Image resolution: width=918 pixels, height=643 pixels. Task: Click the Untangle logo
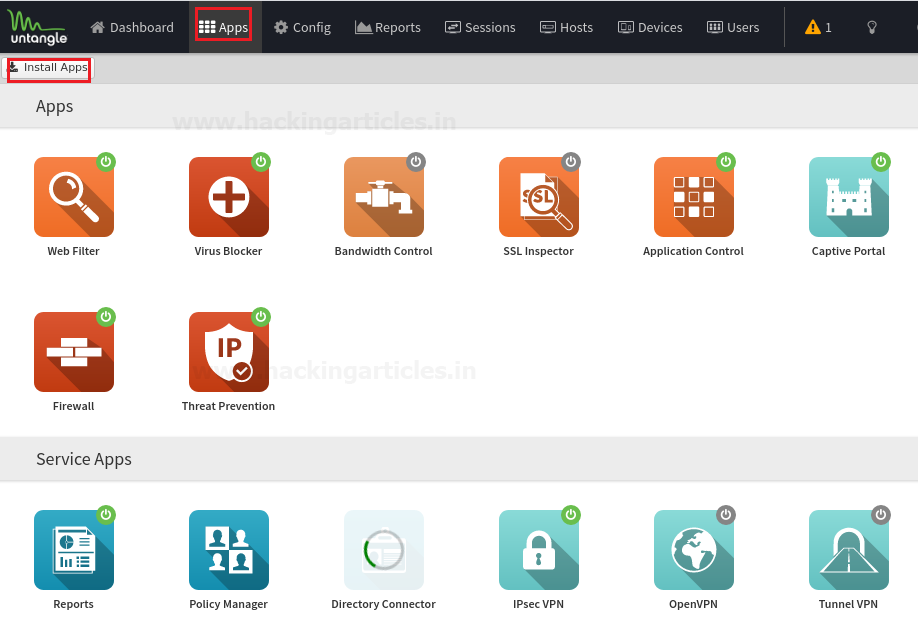pyautogui.click(x=37, y=28)
